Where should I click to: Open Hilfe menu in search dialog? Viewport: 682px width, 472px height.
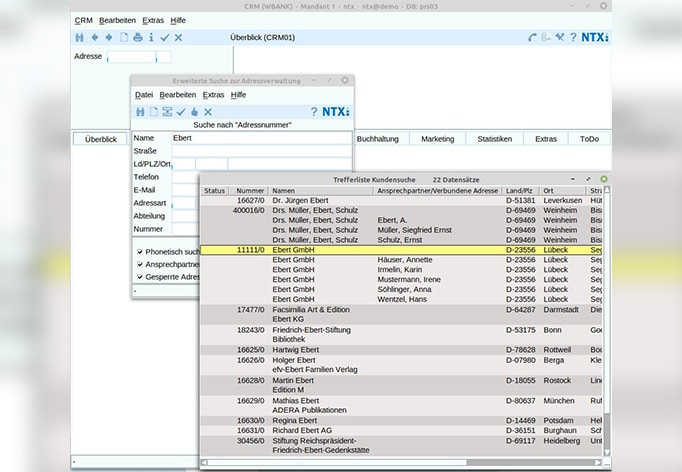point(238,95)
